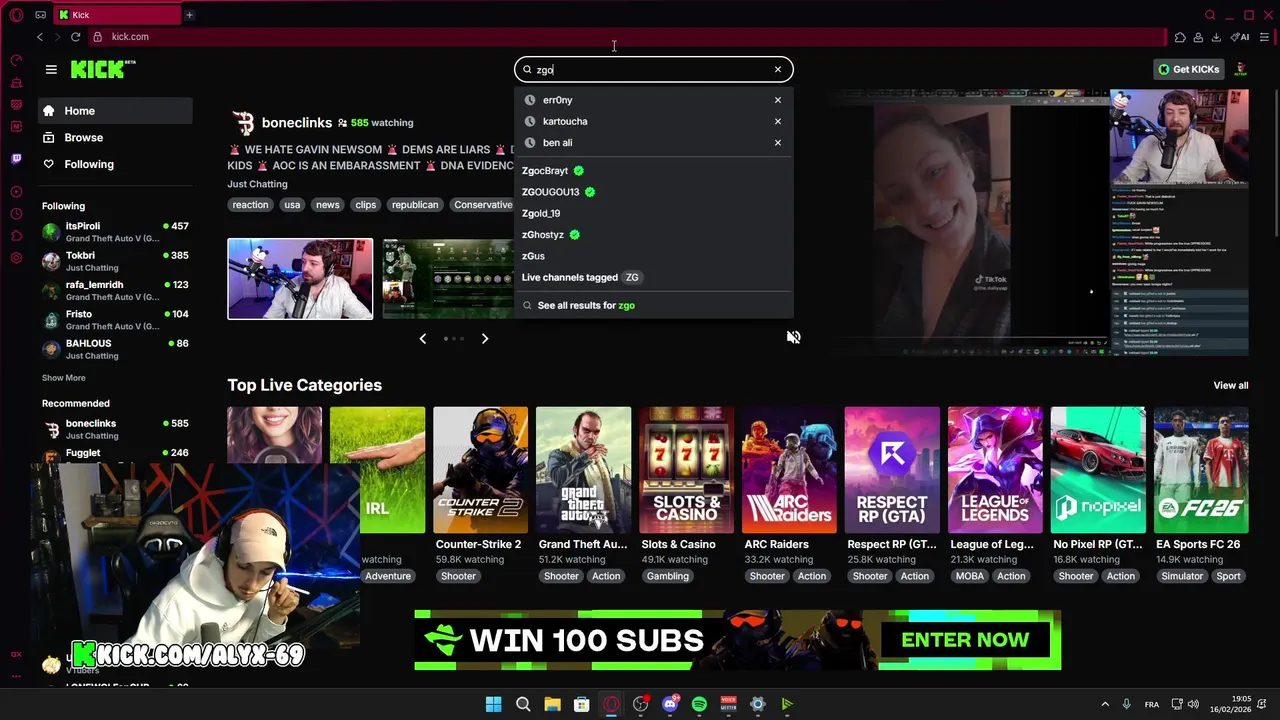Click the republican tag

tap(415, 205)
